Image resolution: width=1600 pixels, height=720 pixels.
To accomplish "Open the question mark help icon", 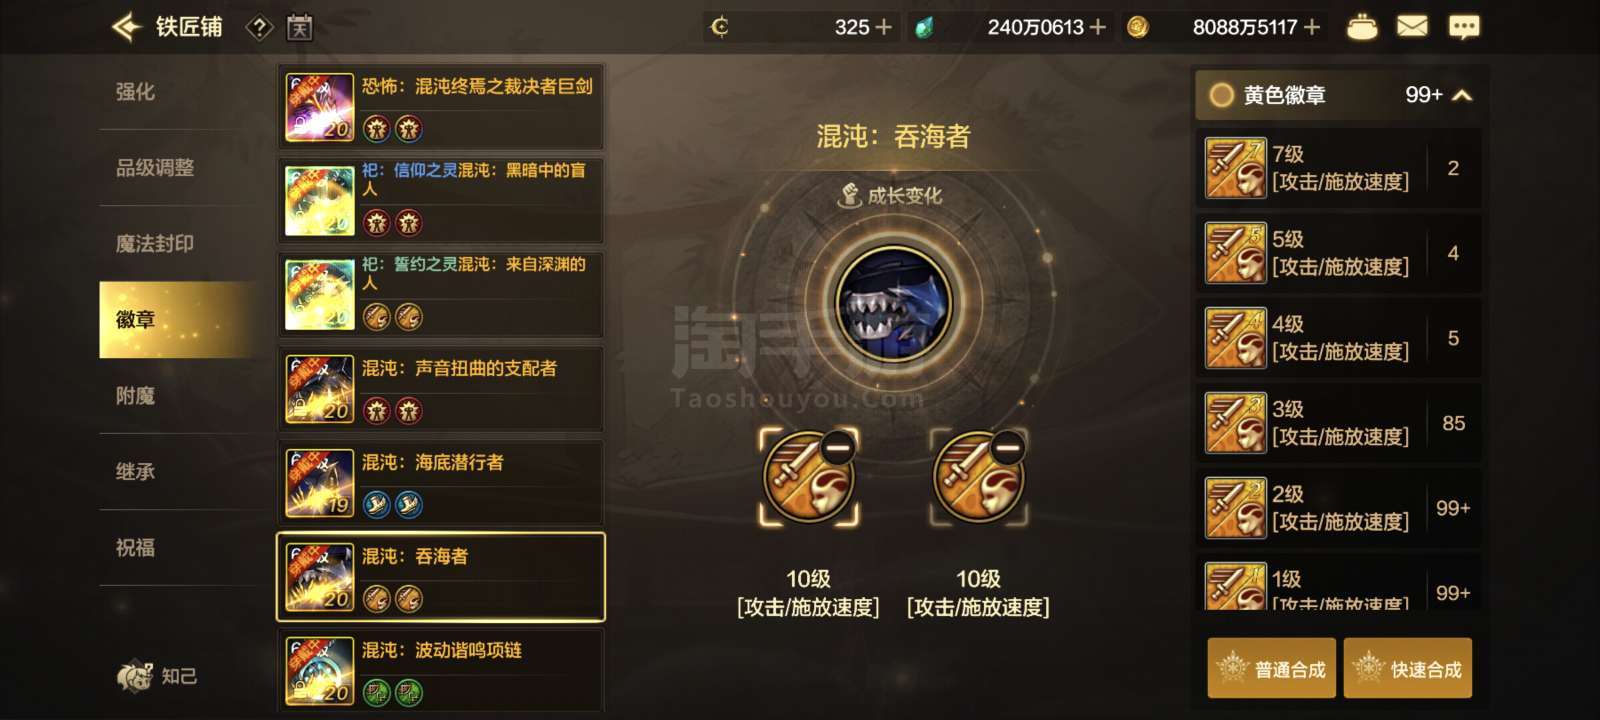I will (x=259, y=28).
